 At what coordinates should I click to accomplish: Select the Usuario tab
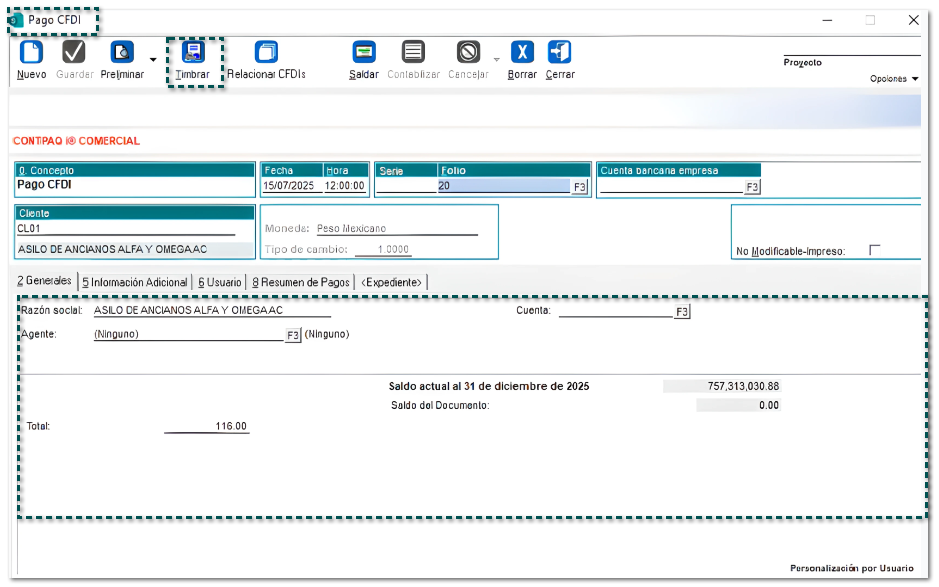219,283
